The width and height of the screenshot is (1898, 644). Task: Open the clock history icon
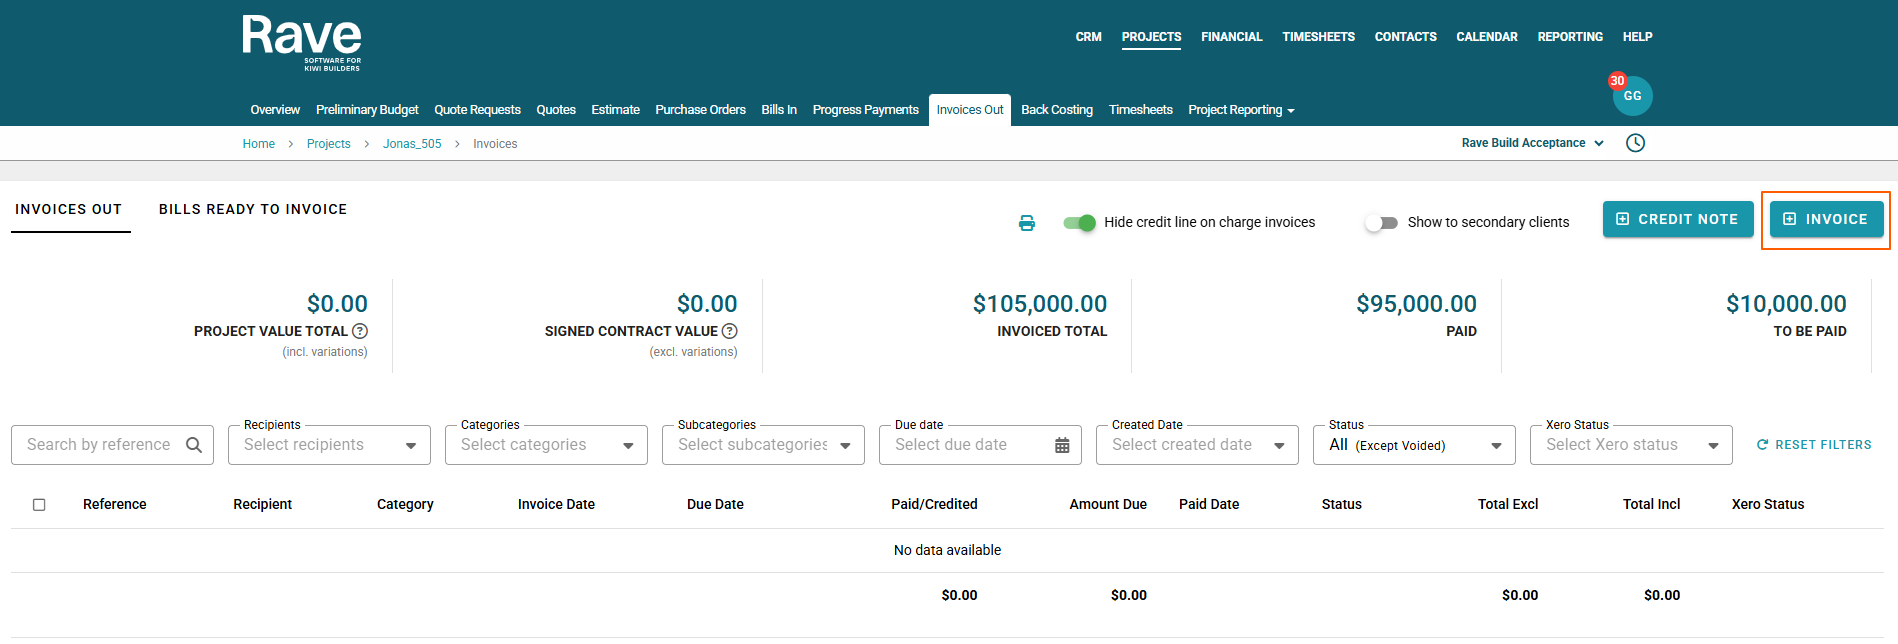tap(1635, 143)
